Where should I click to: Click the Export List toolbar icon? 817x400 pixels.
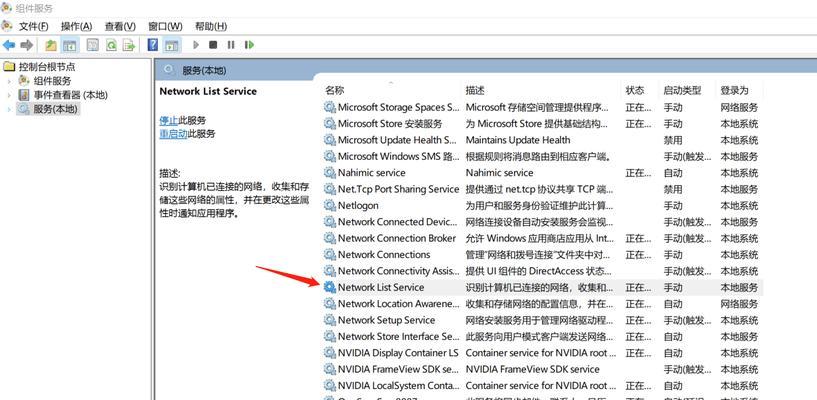[x=129, y=45]
